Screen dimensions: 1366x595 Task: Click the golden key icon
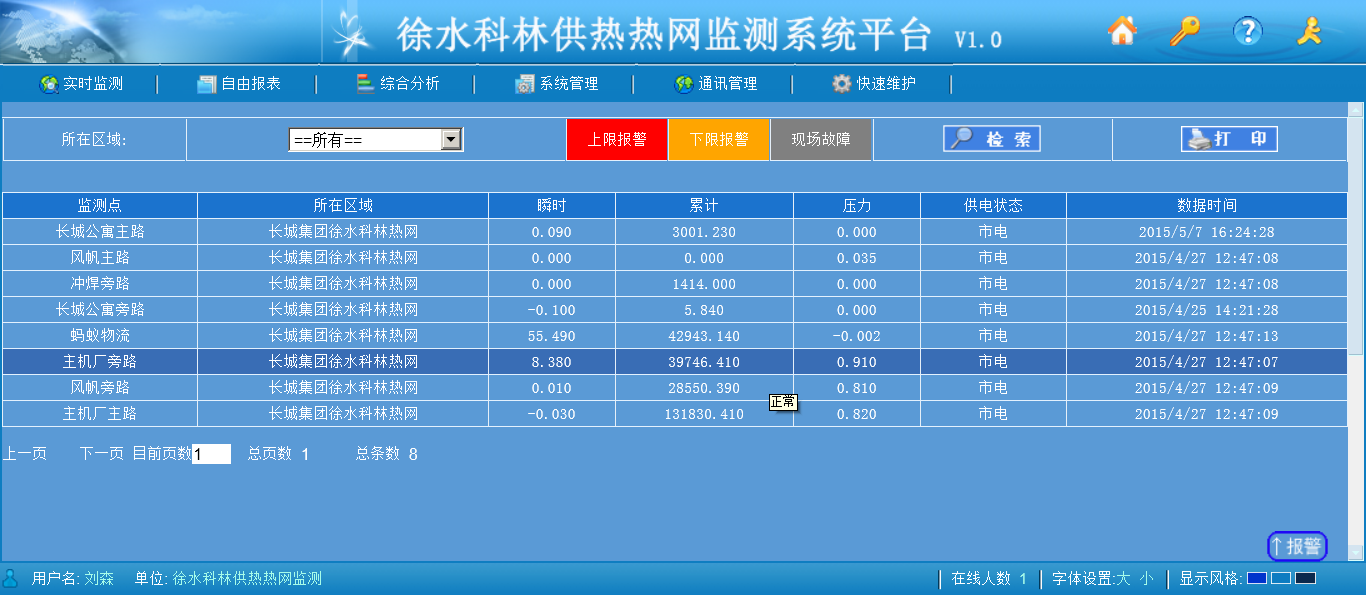click(x=1184, y=32)
